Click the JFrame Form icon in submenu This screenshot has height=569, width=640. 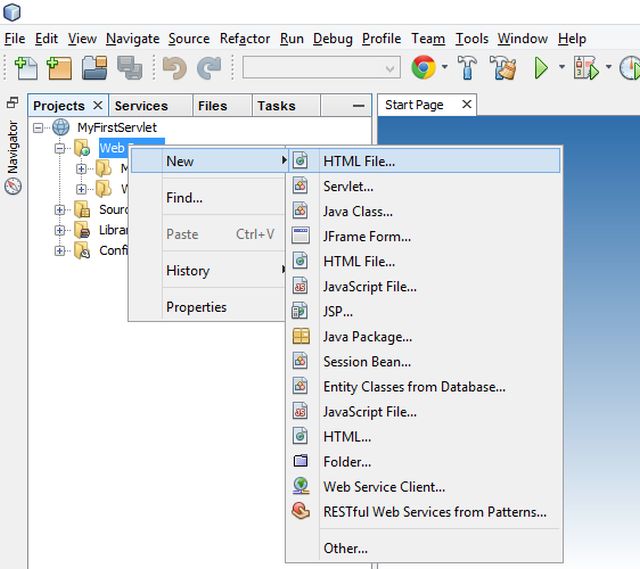pos(301,236)
